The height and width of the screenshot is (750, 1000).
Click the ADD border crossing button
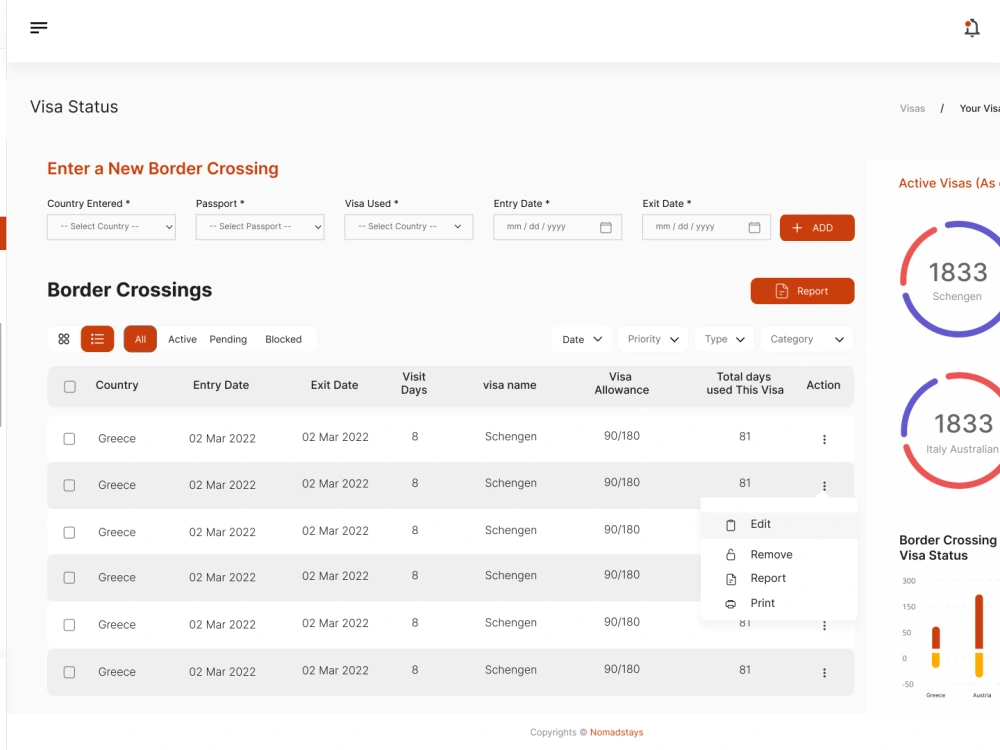[817, 228]
